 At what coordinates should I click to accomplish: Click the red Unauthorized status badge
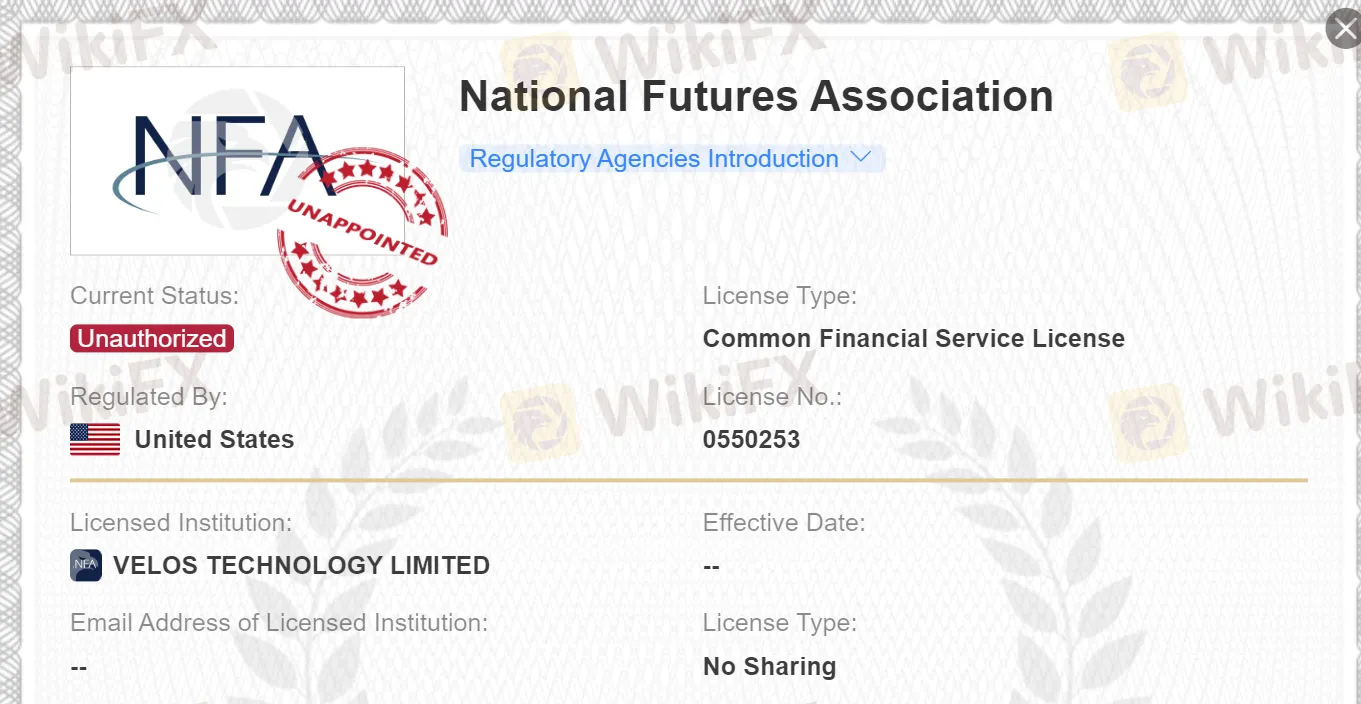click(152, 339)
